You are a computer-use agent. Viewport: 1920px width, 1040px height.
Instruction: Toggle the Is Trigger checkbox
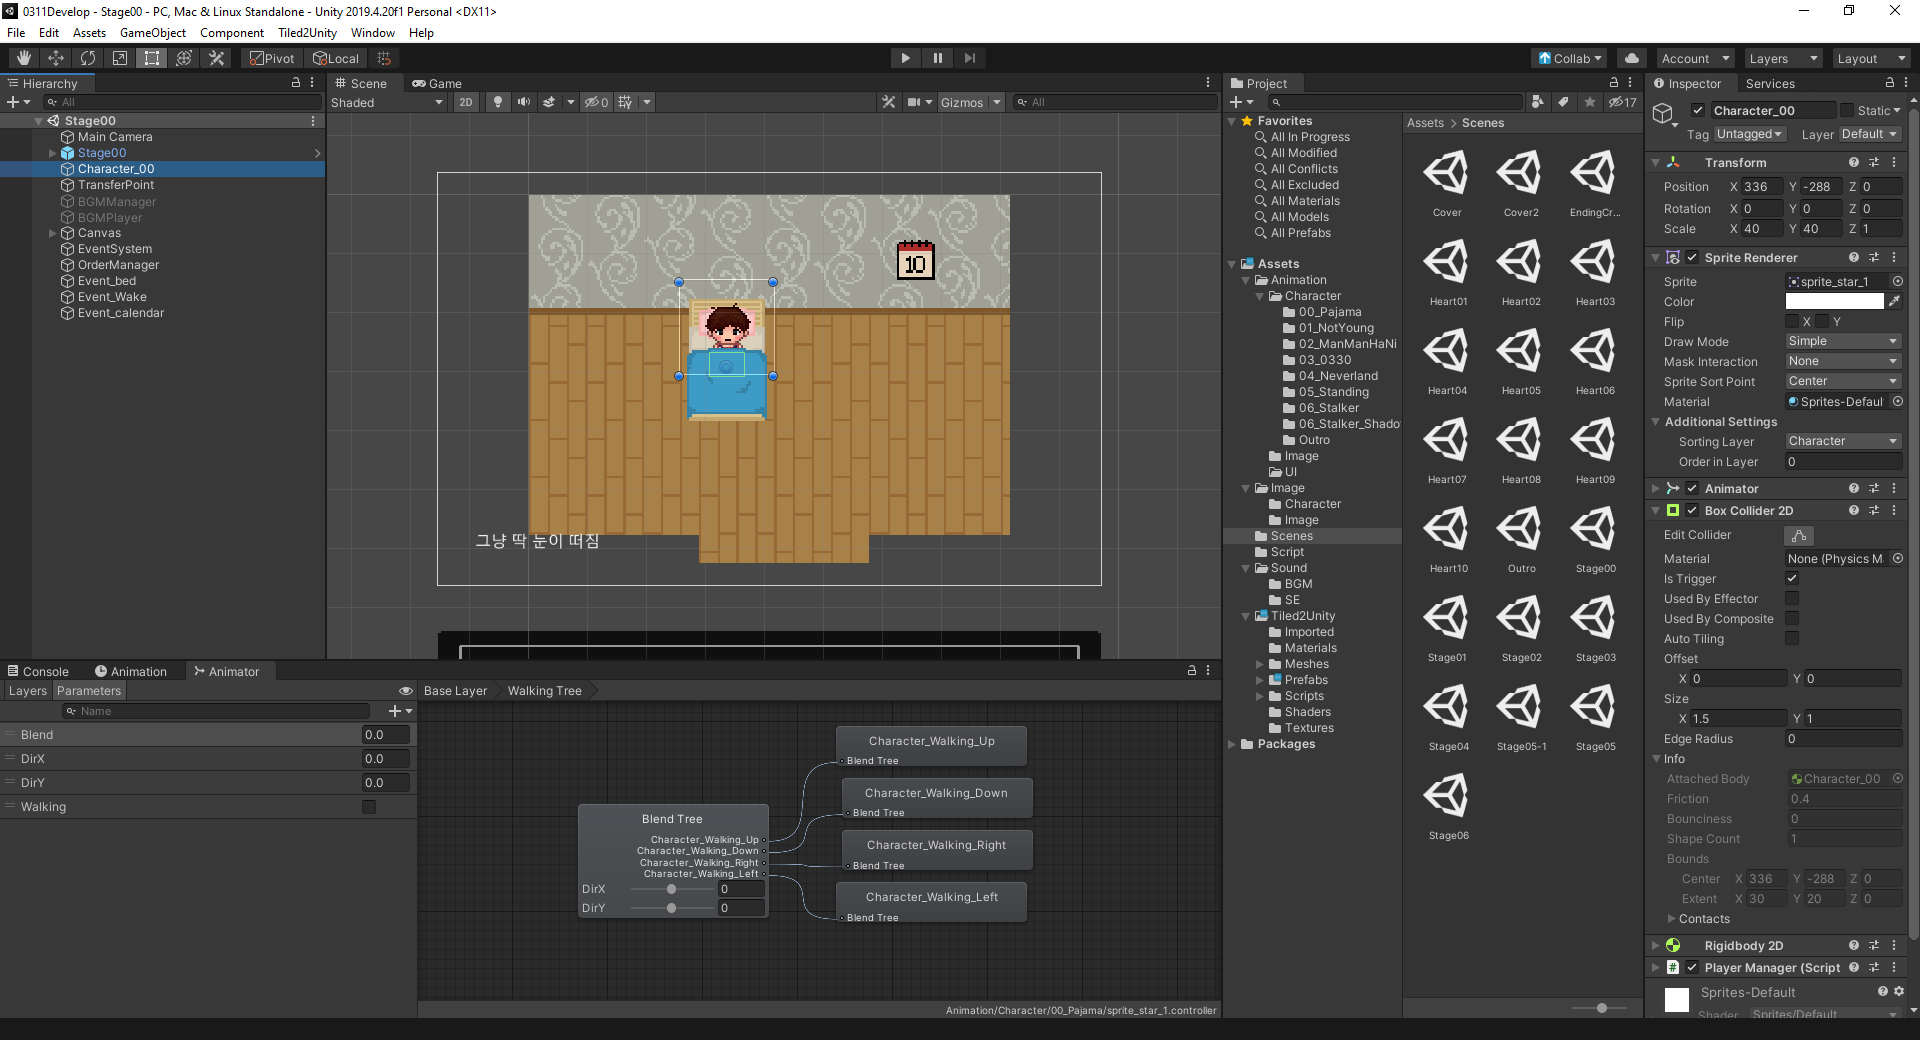coord(1792,578)
